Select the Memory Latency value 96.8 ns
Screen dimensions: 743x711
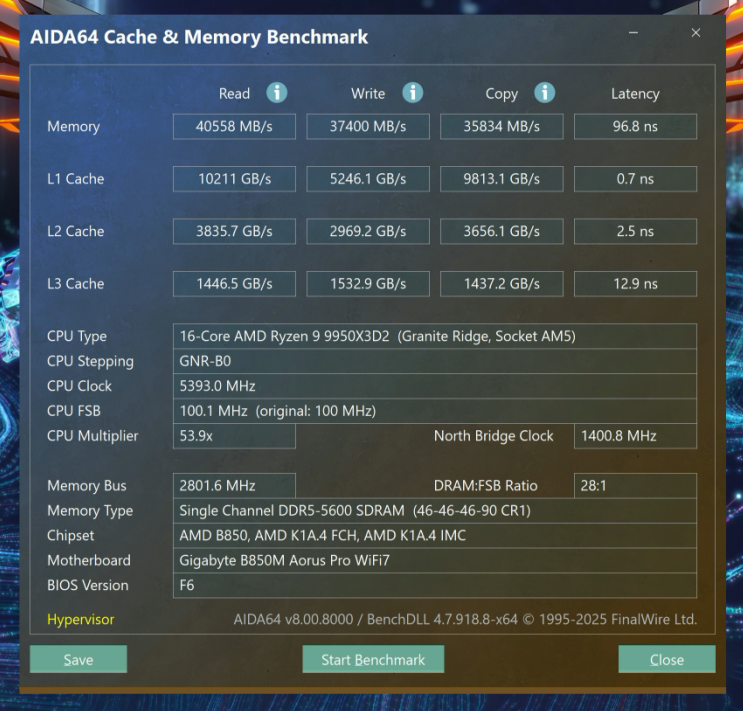(x=635, y=127)
